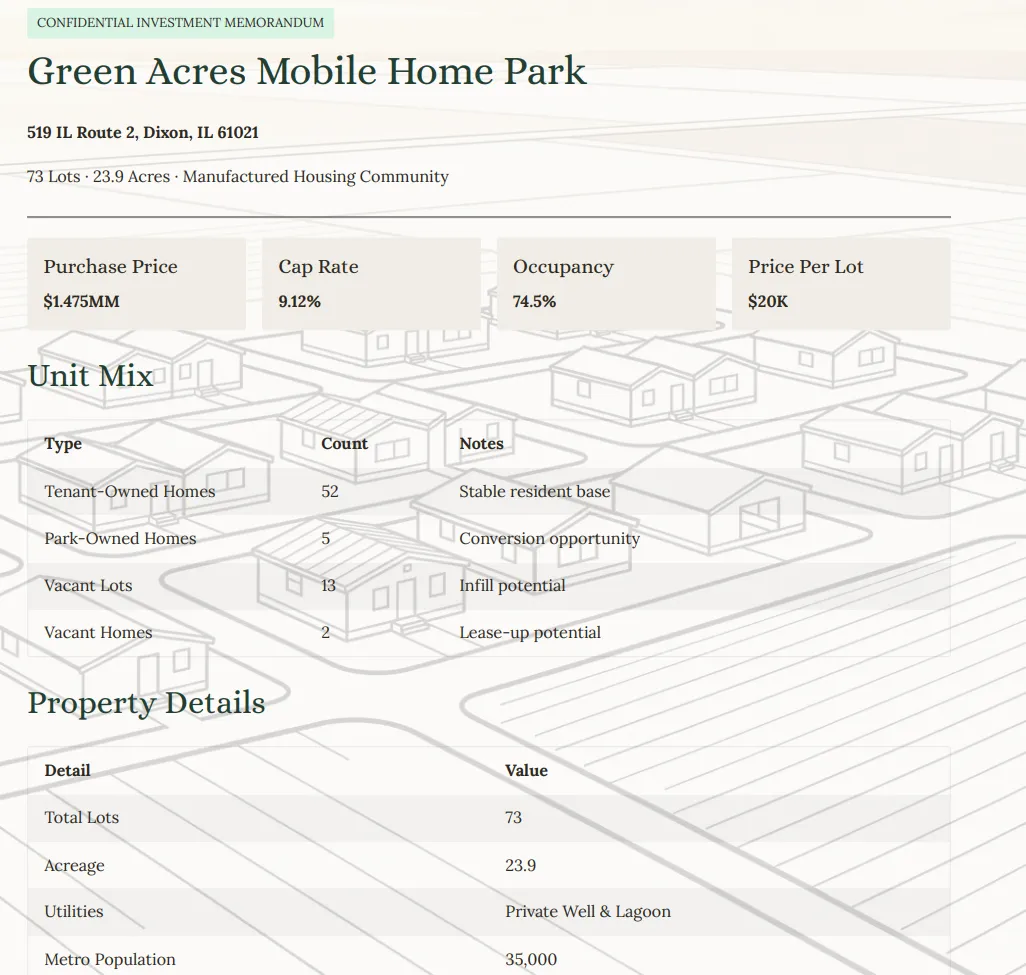Click the Lease-up potential note

point(530,633)
